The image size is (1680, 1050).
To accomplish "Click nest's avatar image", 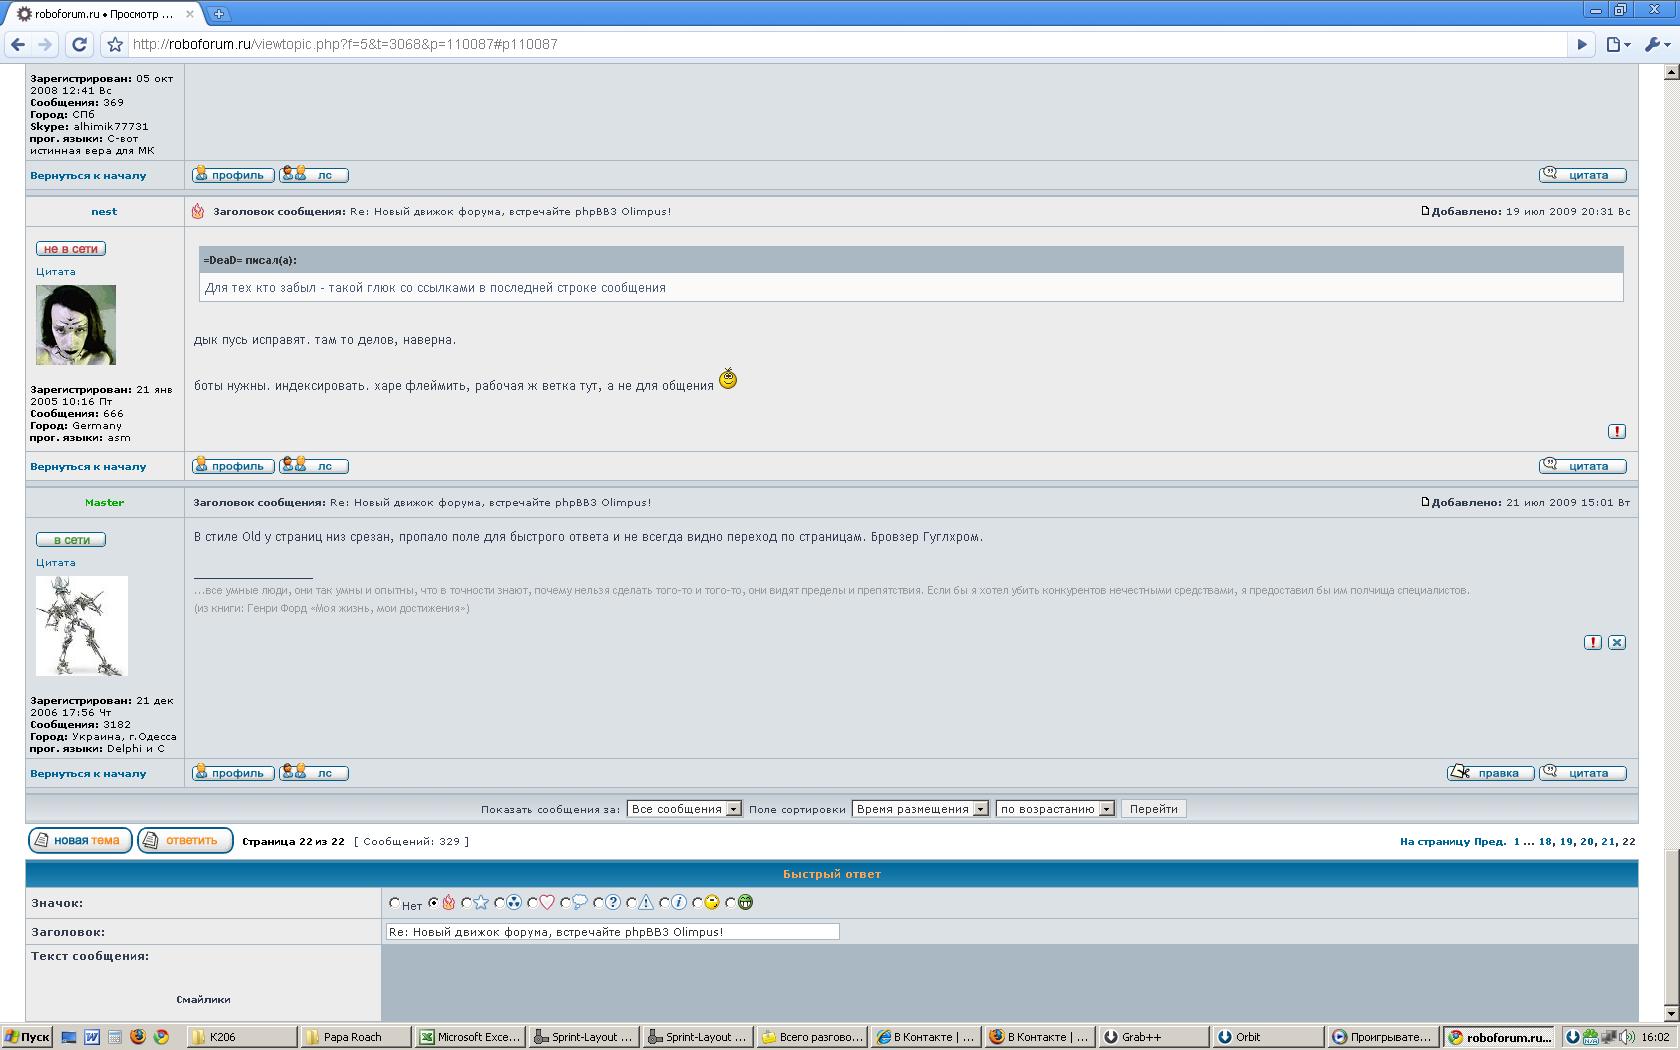I will (x=76, y=325).
